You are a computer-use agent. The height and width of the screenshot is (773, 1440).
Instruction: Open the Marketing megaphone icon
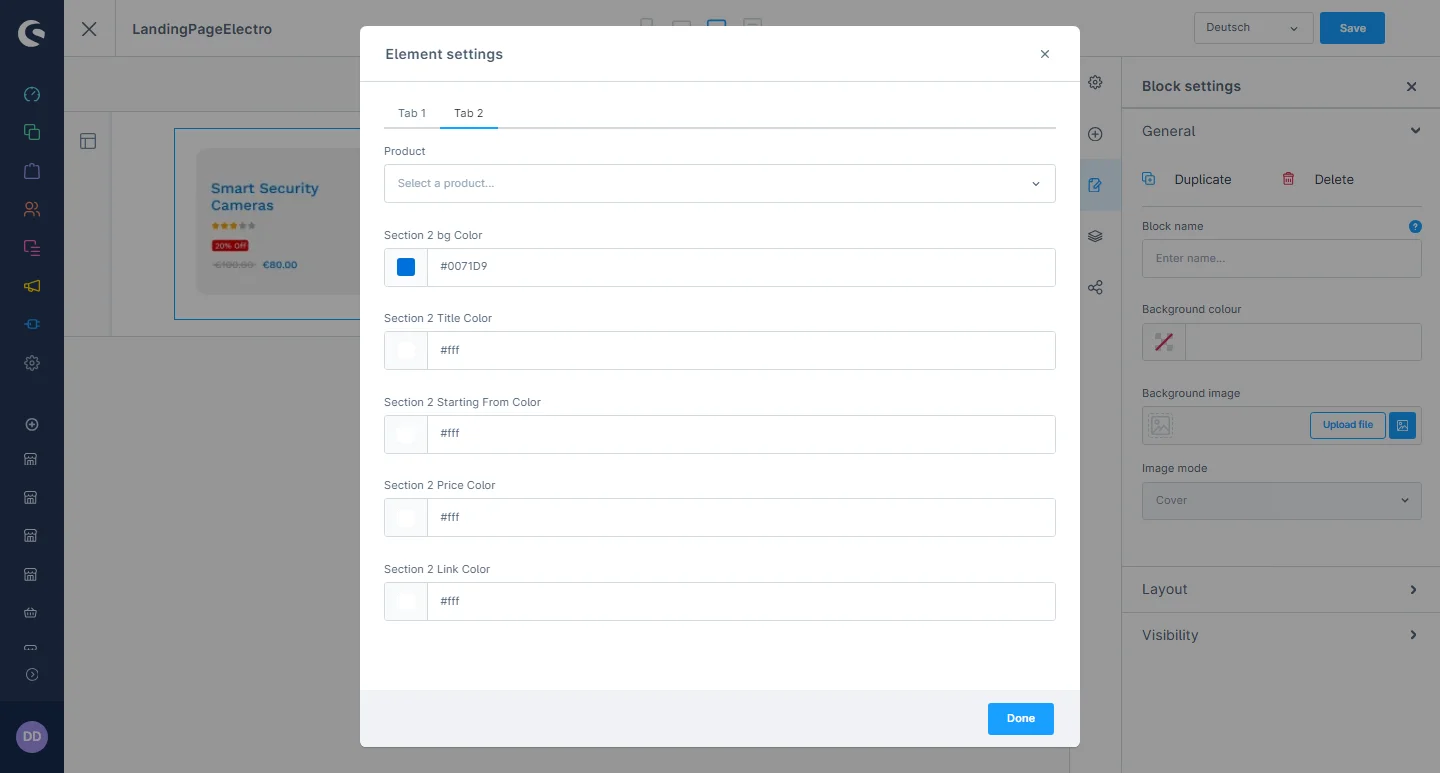click(x=32, y=286)
